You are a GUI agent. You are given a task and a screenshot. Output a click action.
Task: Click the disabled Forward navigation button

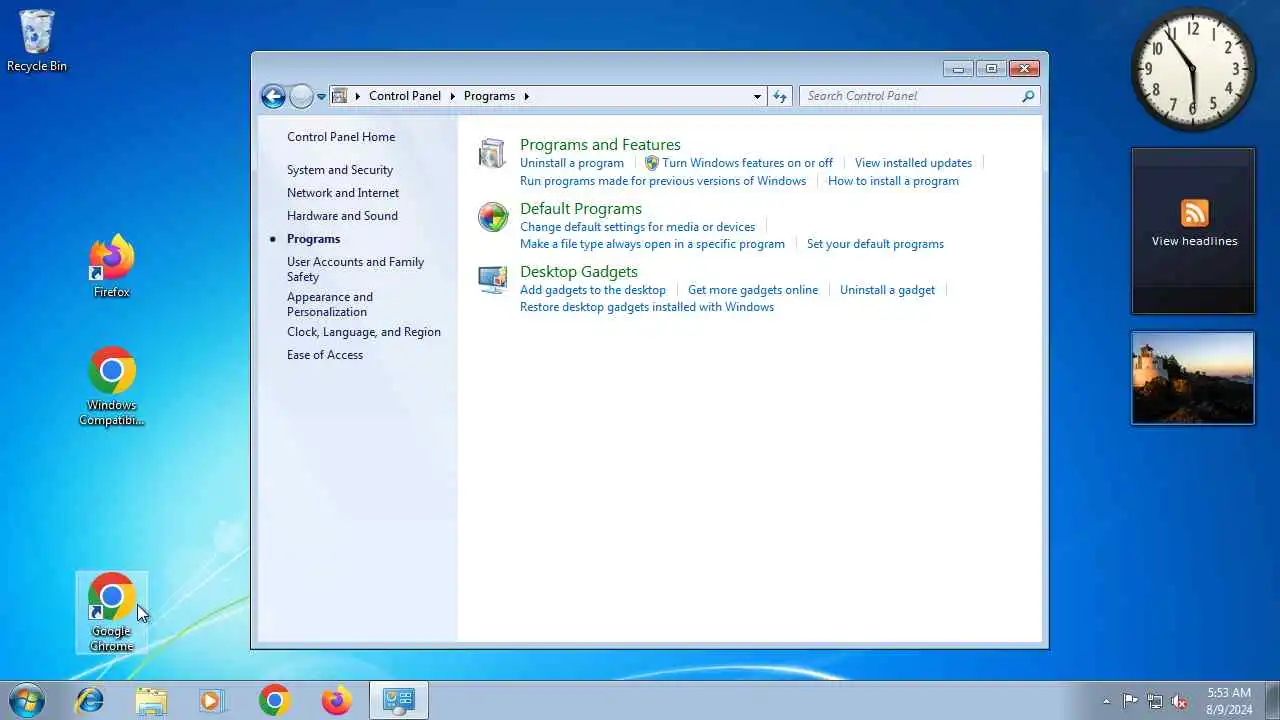point(301,96)
